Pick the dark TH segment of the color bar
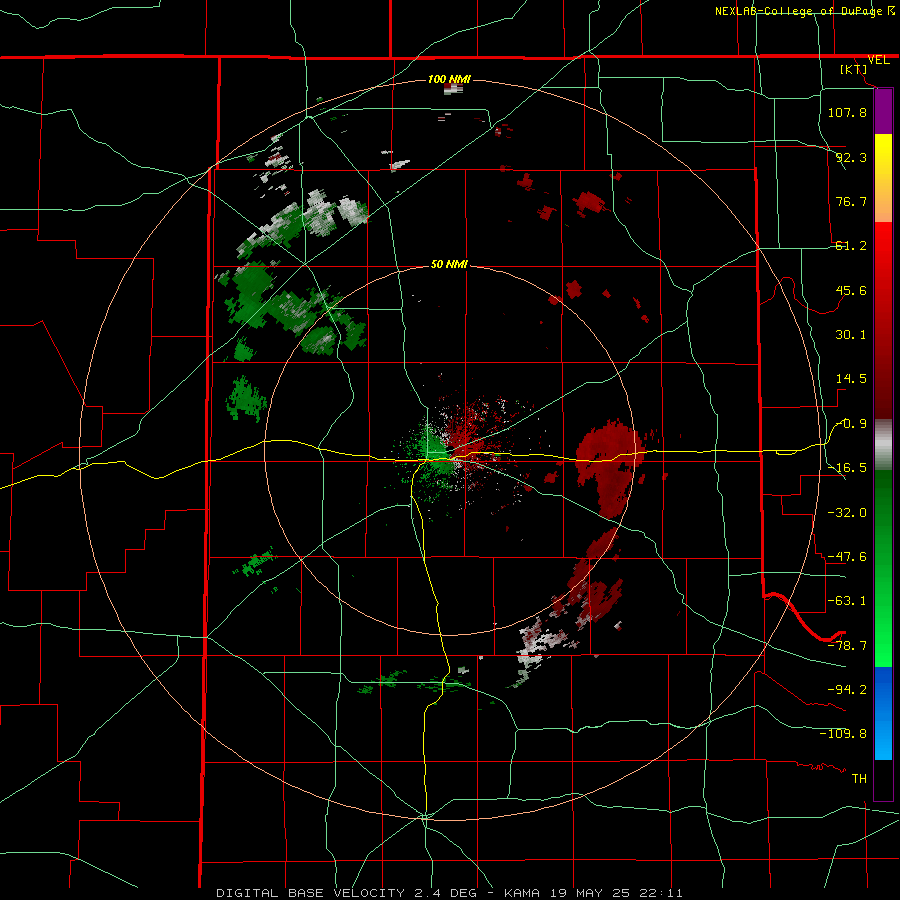 pyautogui.click(x=883, y=779)
